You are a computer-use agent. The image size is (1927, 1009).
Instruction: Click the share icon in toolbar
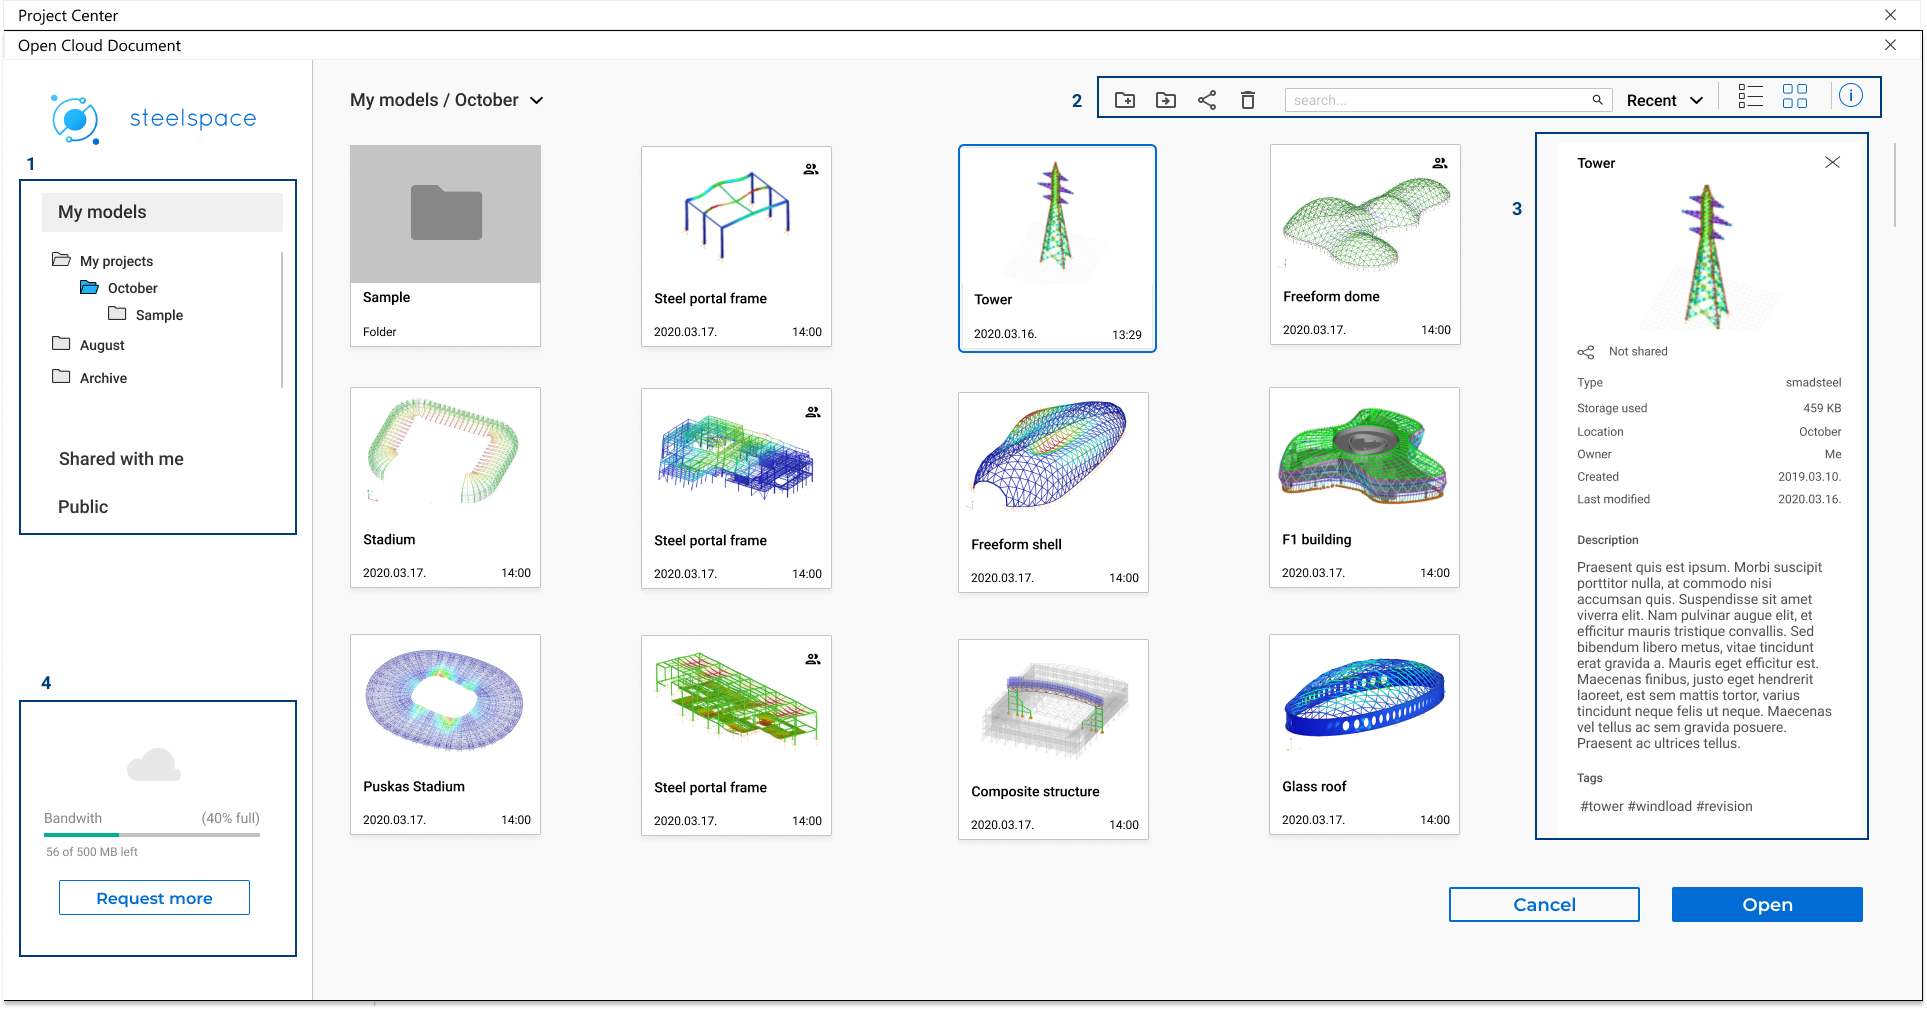[1207, 100]
